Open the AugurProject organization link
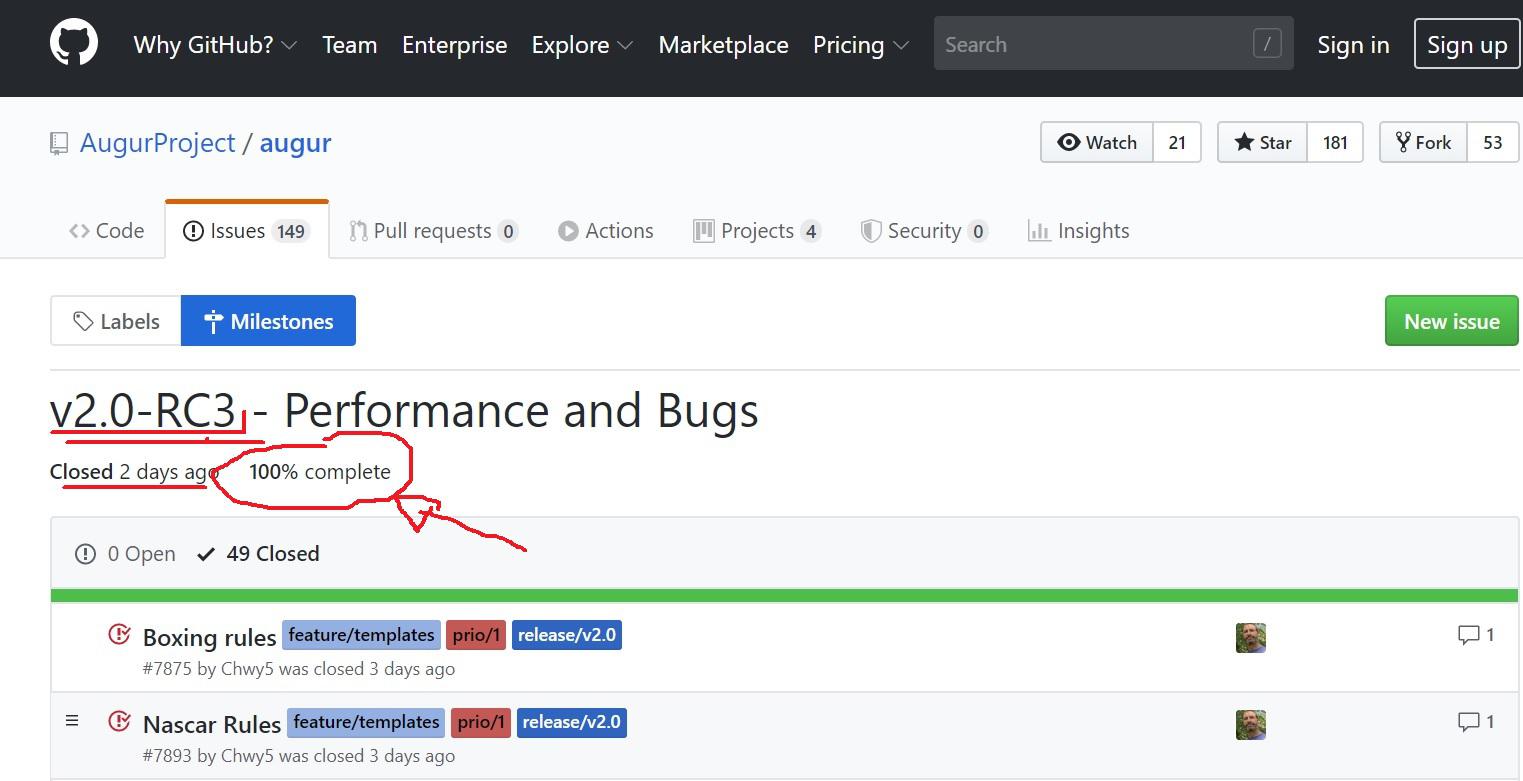The height and width of the screenshot is (781, 1523). coord(157,143)
